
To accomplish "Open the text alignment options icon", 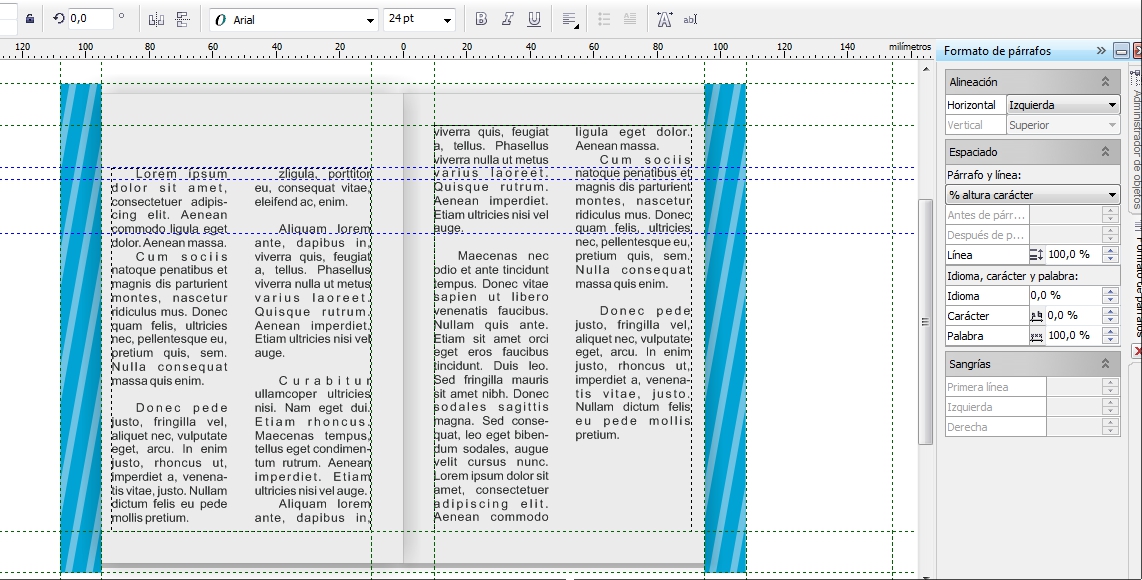I will tap(569, 19).
